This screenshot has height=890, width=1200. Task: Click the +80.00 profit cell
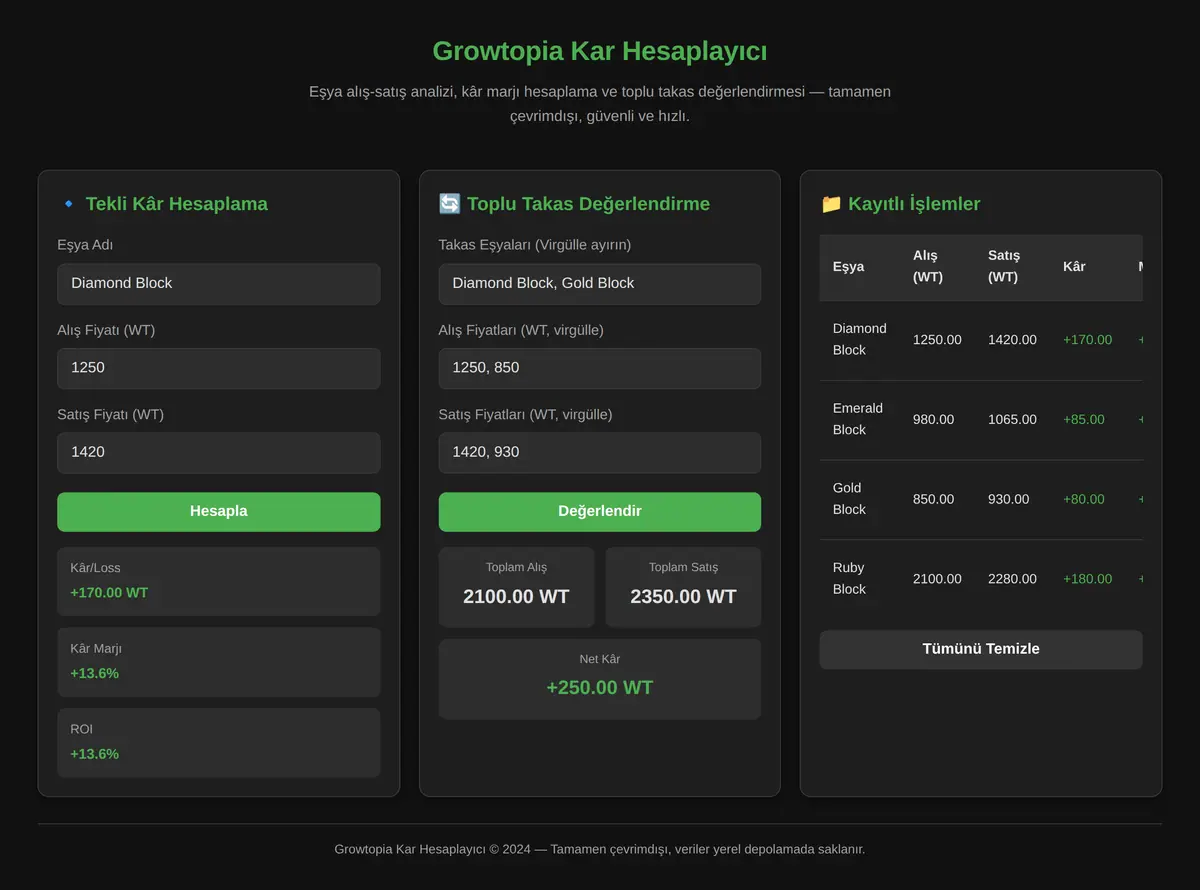(1084, 499)
